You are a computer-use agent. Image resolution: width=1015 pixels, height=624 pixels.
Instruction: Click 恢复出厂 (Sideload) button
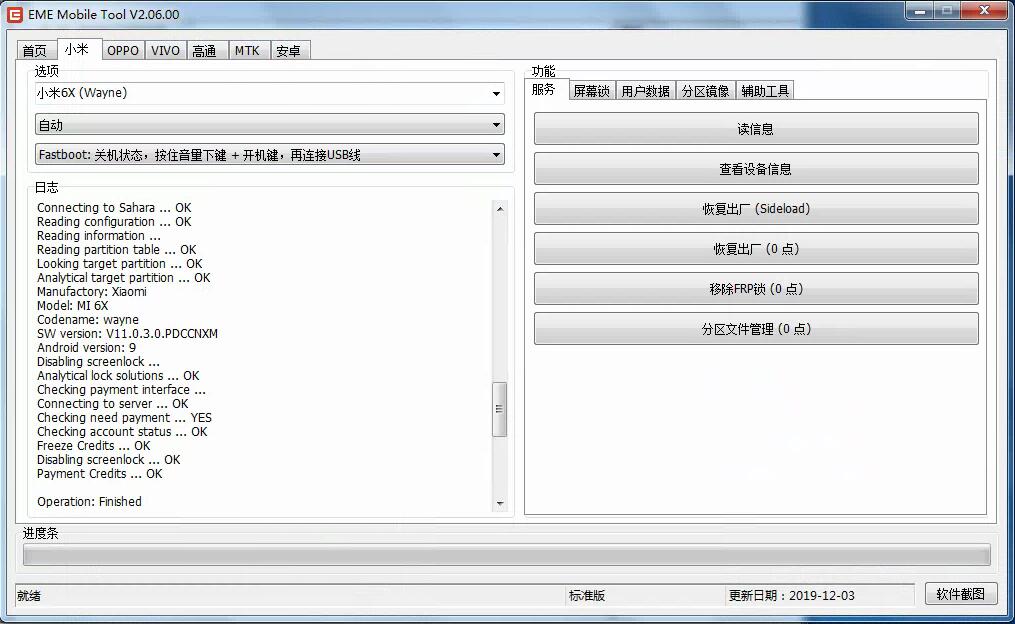[756, 208]
